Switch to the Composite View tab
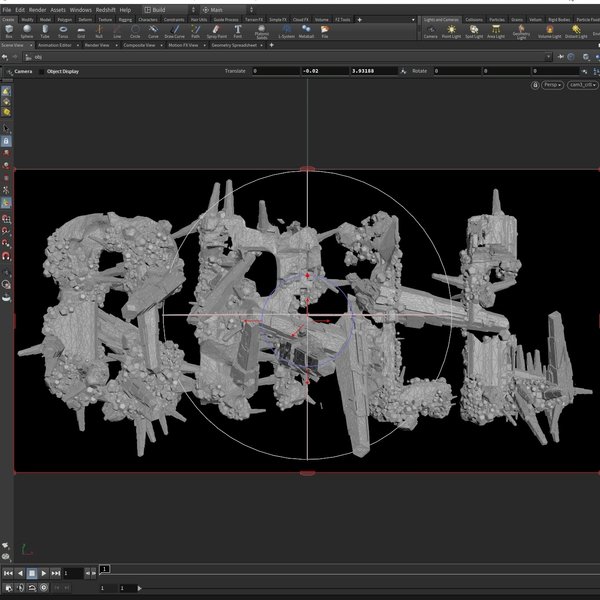 tap(139, 45)
